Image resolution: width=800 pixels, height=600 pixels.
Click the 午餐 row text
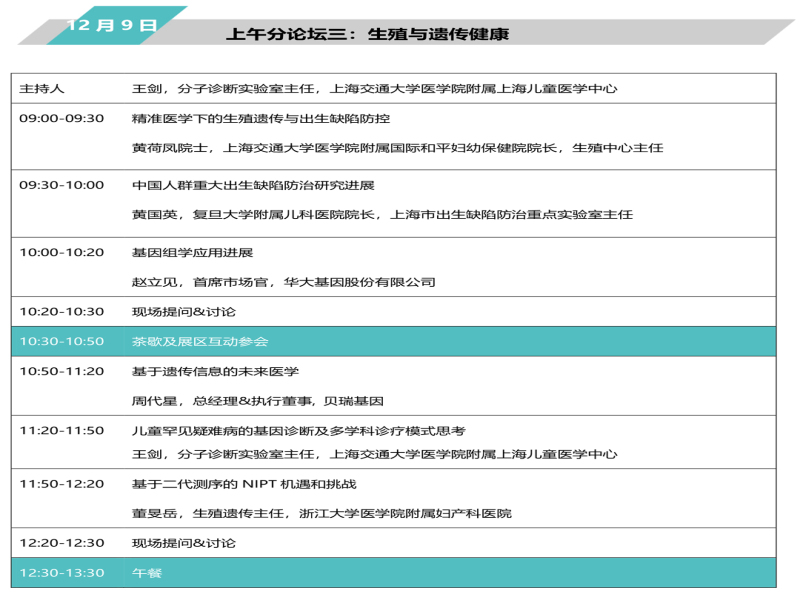click(147, 573)
